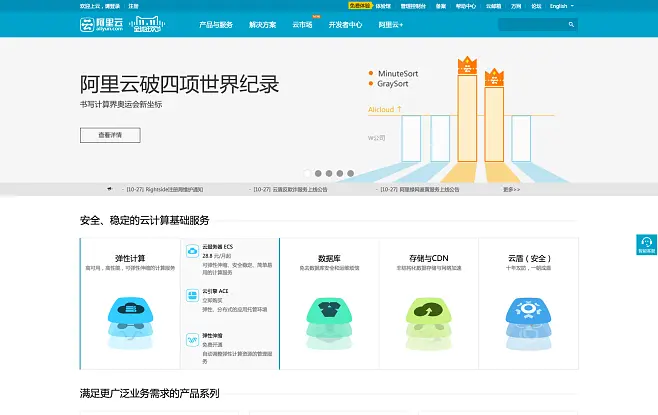
Task: Open the 弹性伸缩 product icon
Action: tap(192, 340)
